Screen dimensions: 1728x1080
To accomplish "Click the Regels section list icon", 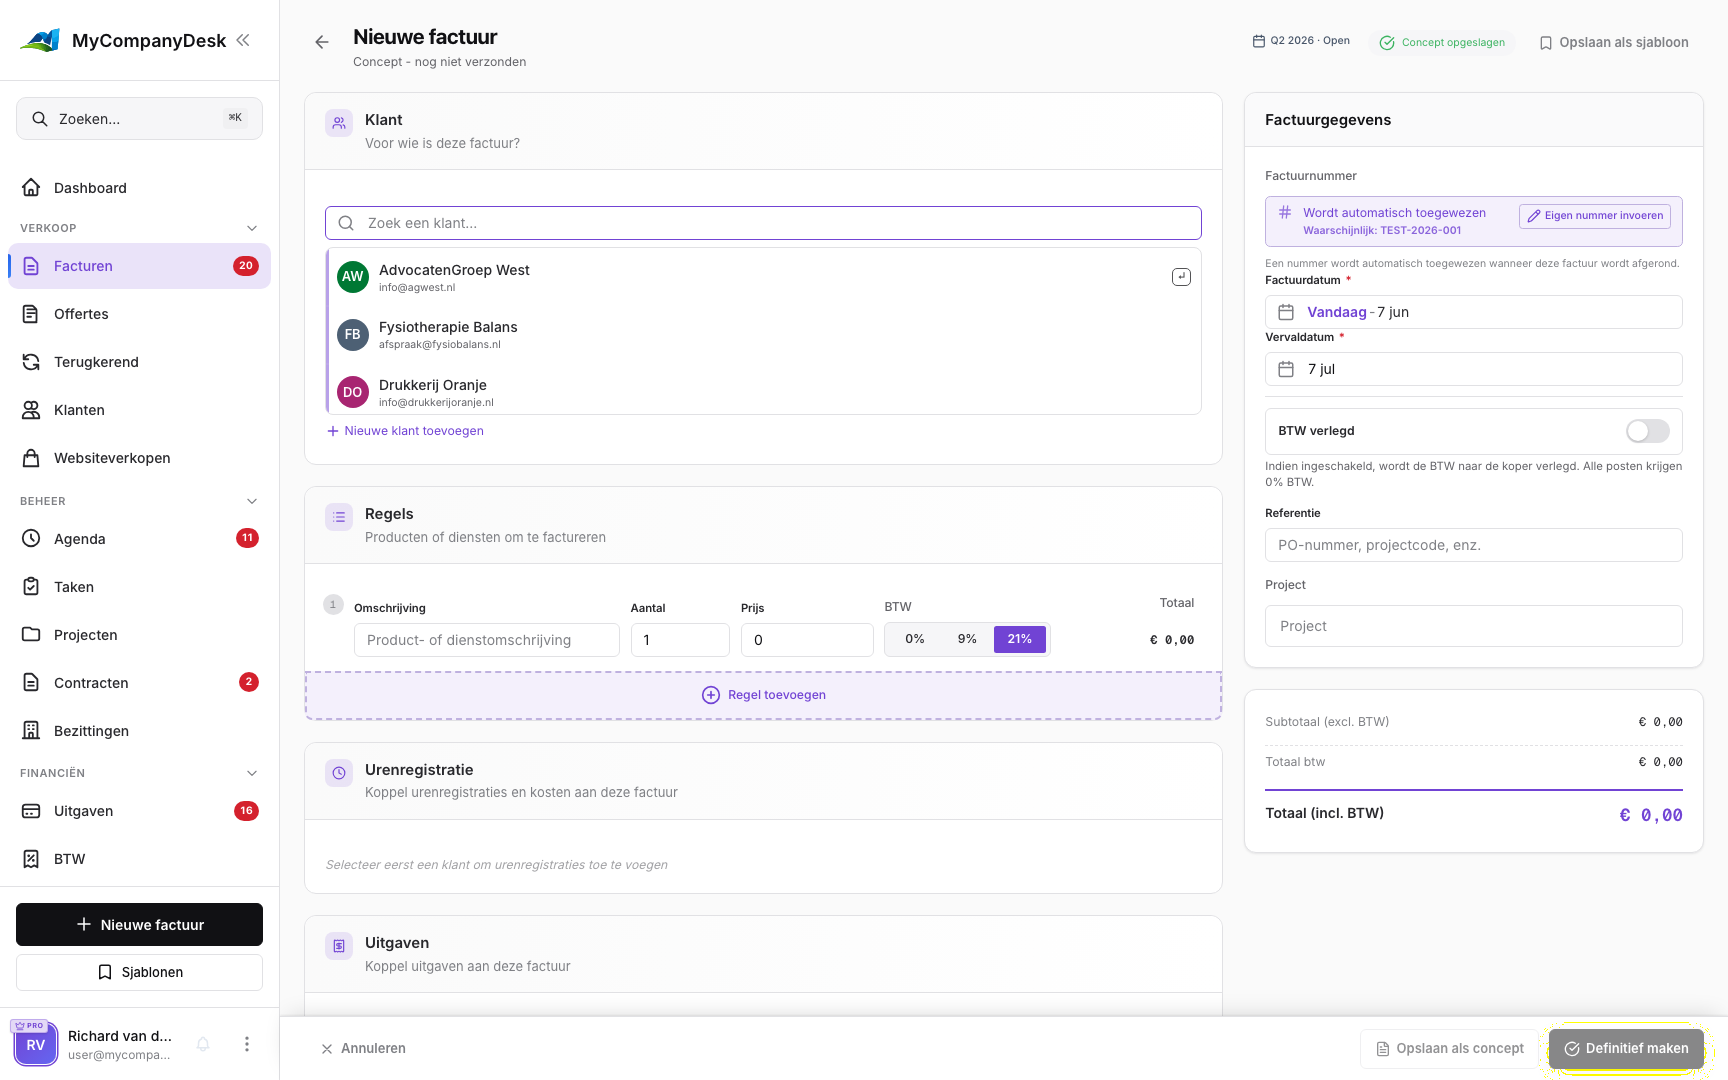I will [x=339, y=517].
